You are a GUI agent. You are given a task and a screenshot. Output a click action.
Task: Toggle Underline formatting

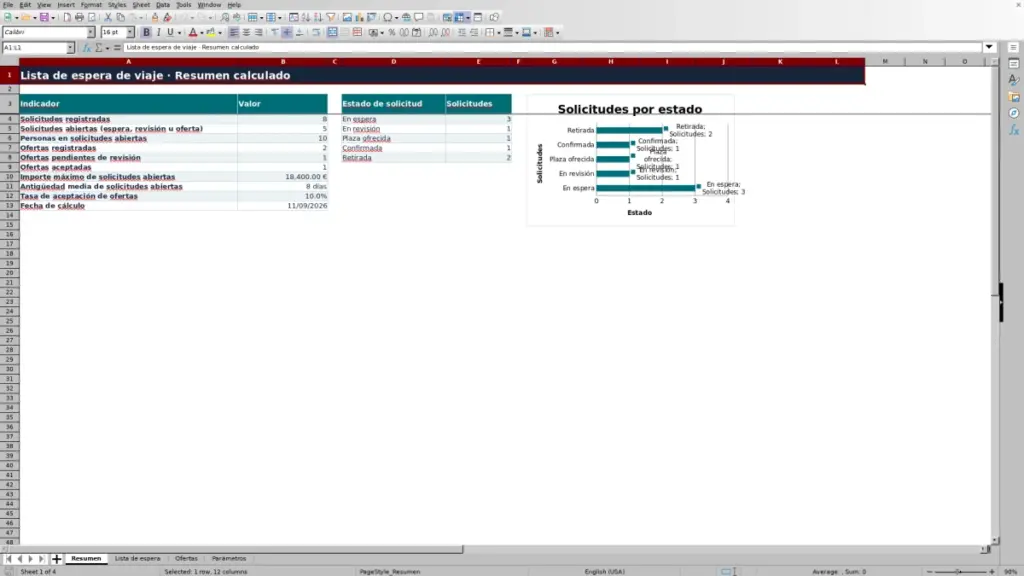coord(170,33)
